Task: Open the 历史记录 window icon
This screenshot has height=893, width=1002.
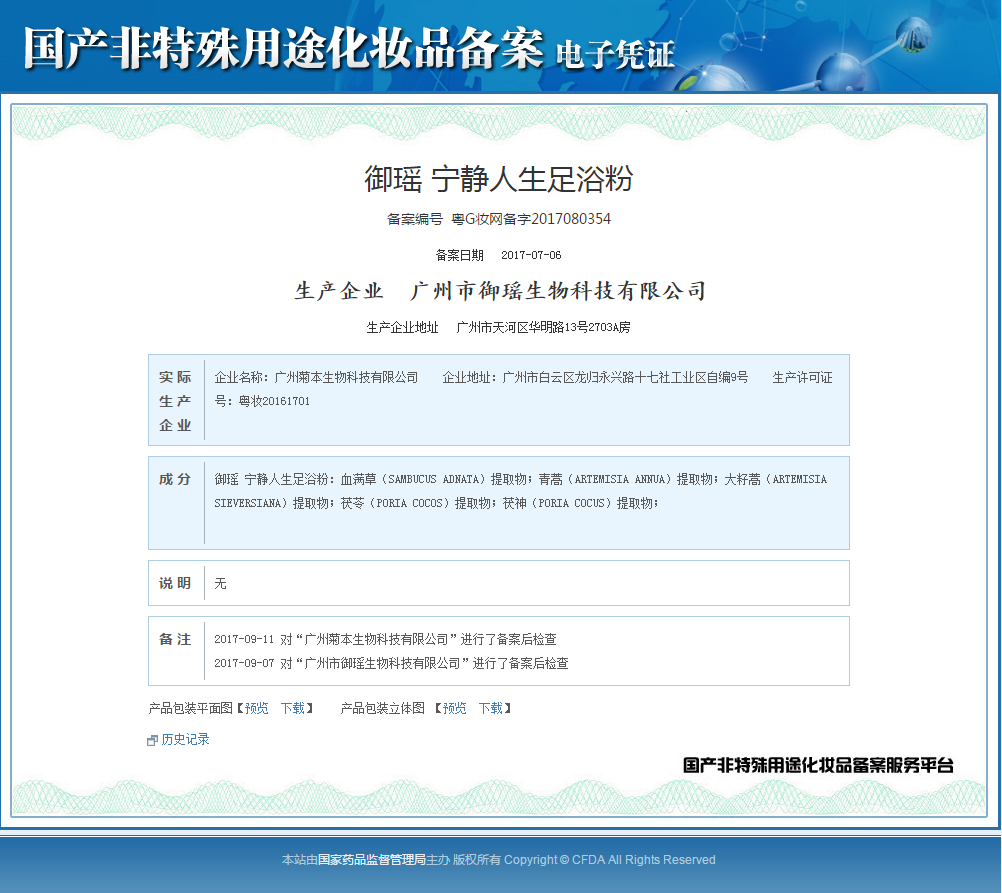Action: pos(150,740)
